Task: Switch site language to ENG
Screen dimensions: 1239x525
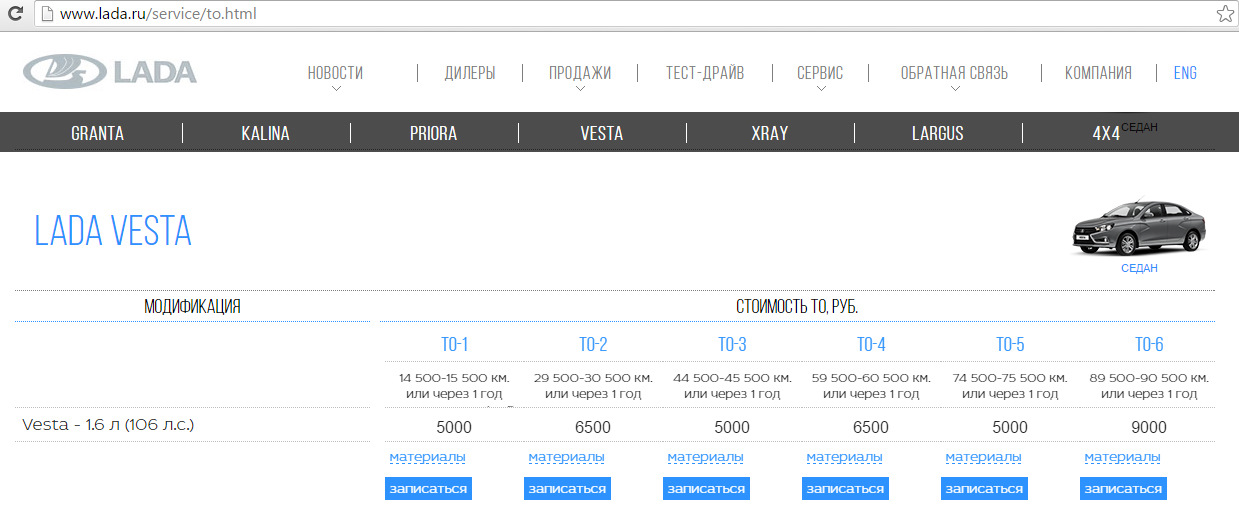Action: coord(1185,73)
